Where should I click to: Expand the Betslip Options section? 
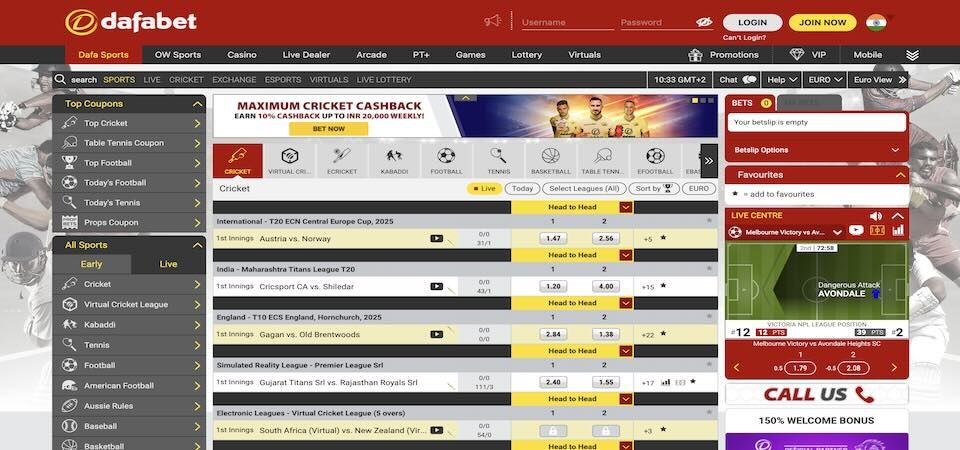pos(817,150)
